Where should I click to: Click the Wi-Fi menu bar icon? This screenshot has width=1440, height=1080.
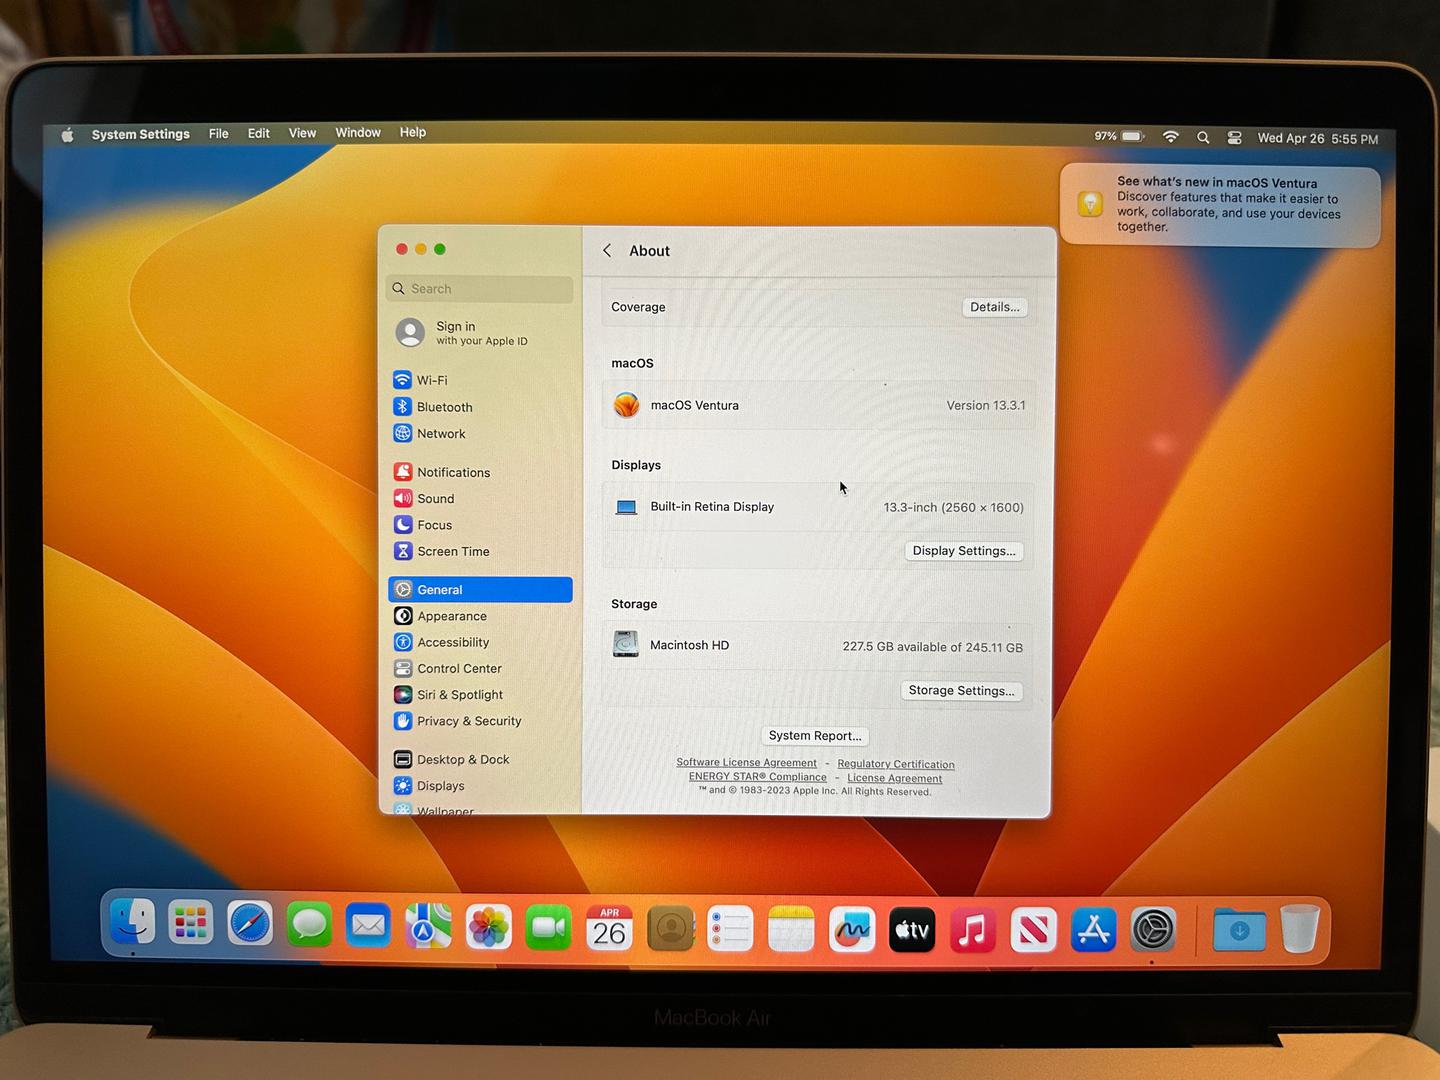pos(1171,137)
